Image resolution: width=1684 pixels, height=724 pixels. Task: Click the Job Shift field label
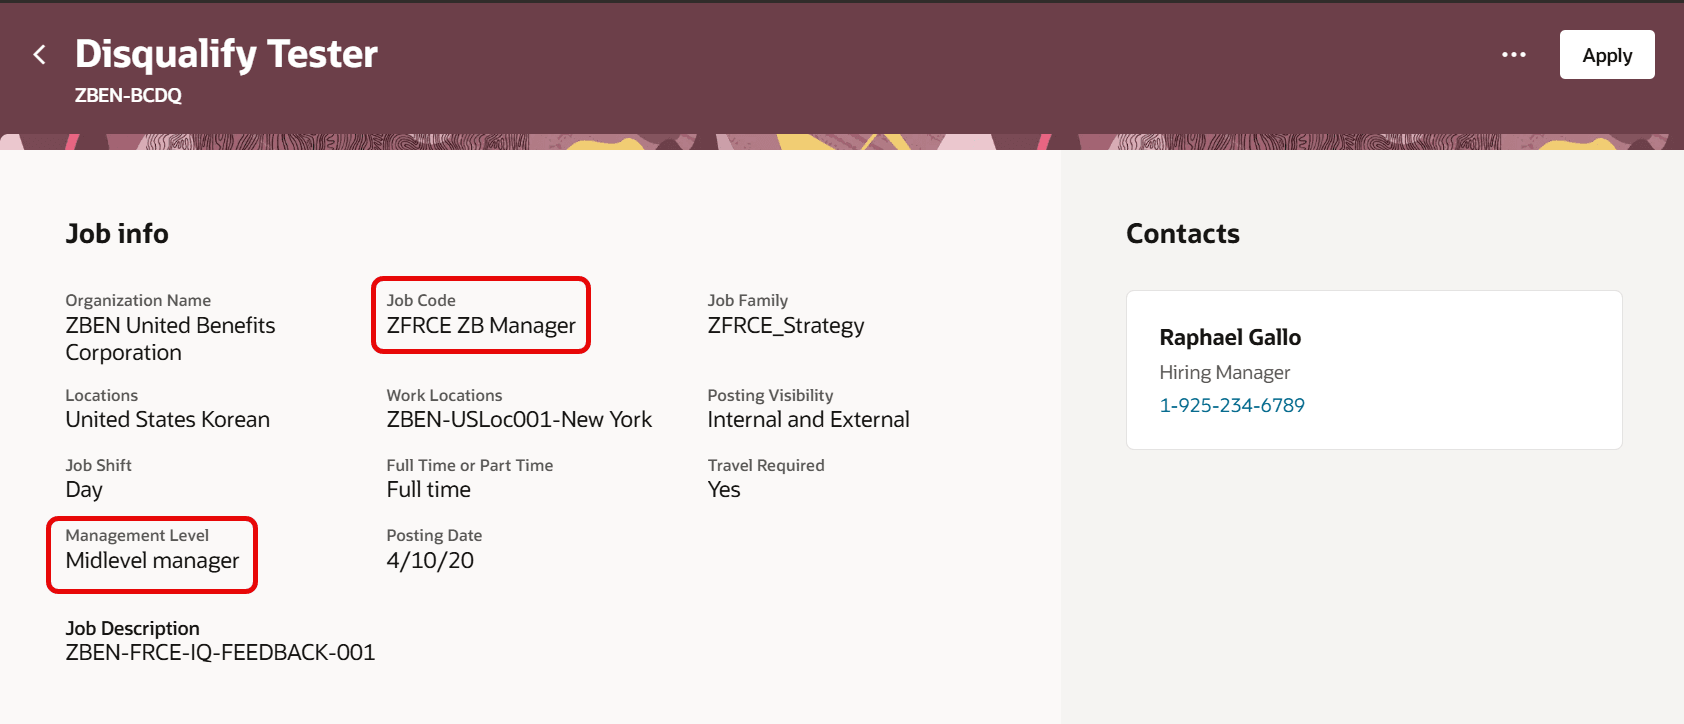(x=98, y=465)
